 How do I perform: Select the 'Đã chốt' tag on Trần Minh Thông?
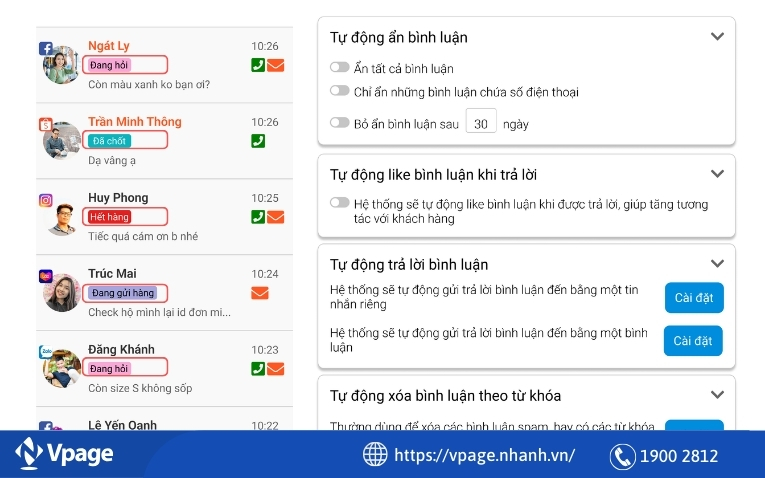(109, 141)
